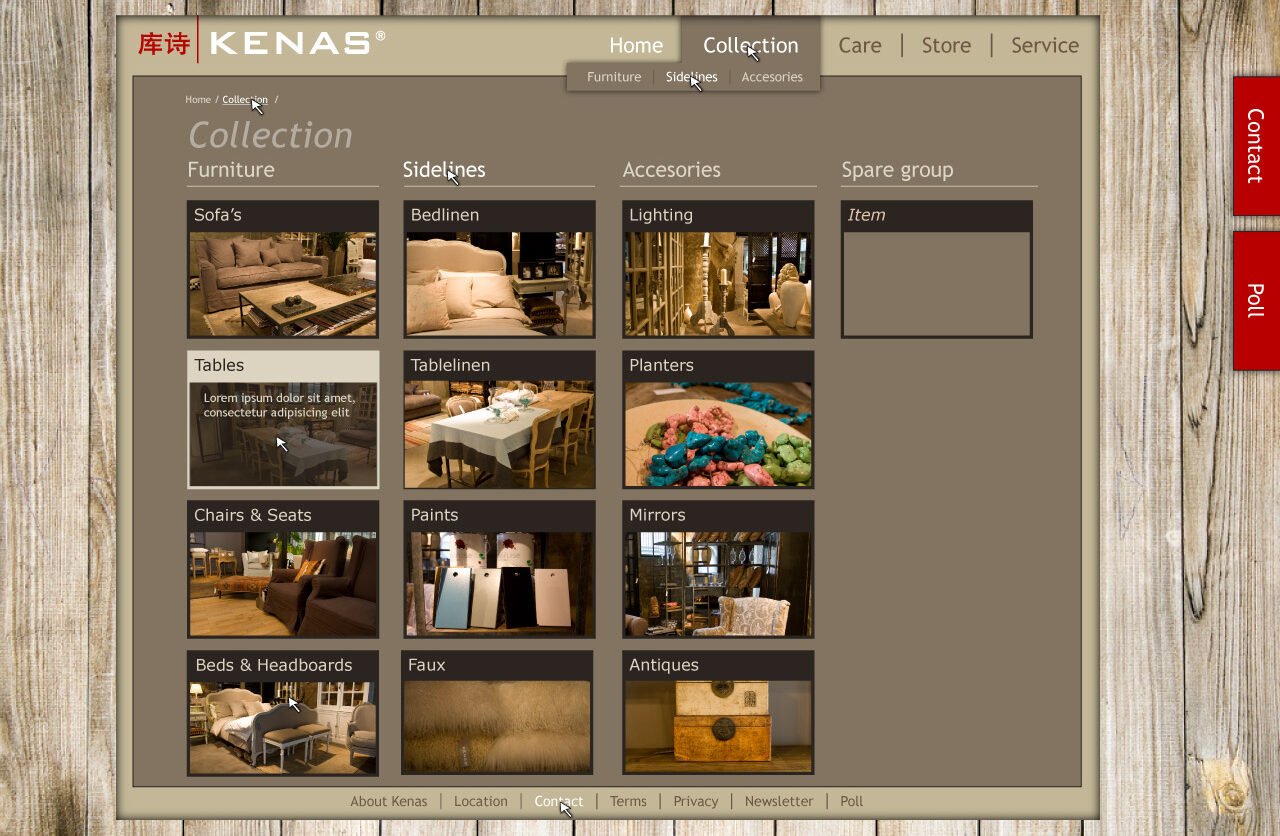Open the Home menu item

click(x=636, y=46)
